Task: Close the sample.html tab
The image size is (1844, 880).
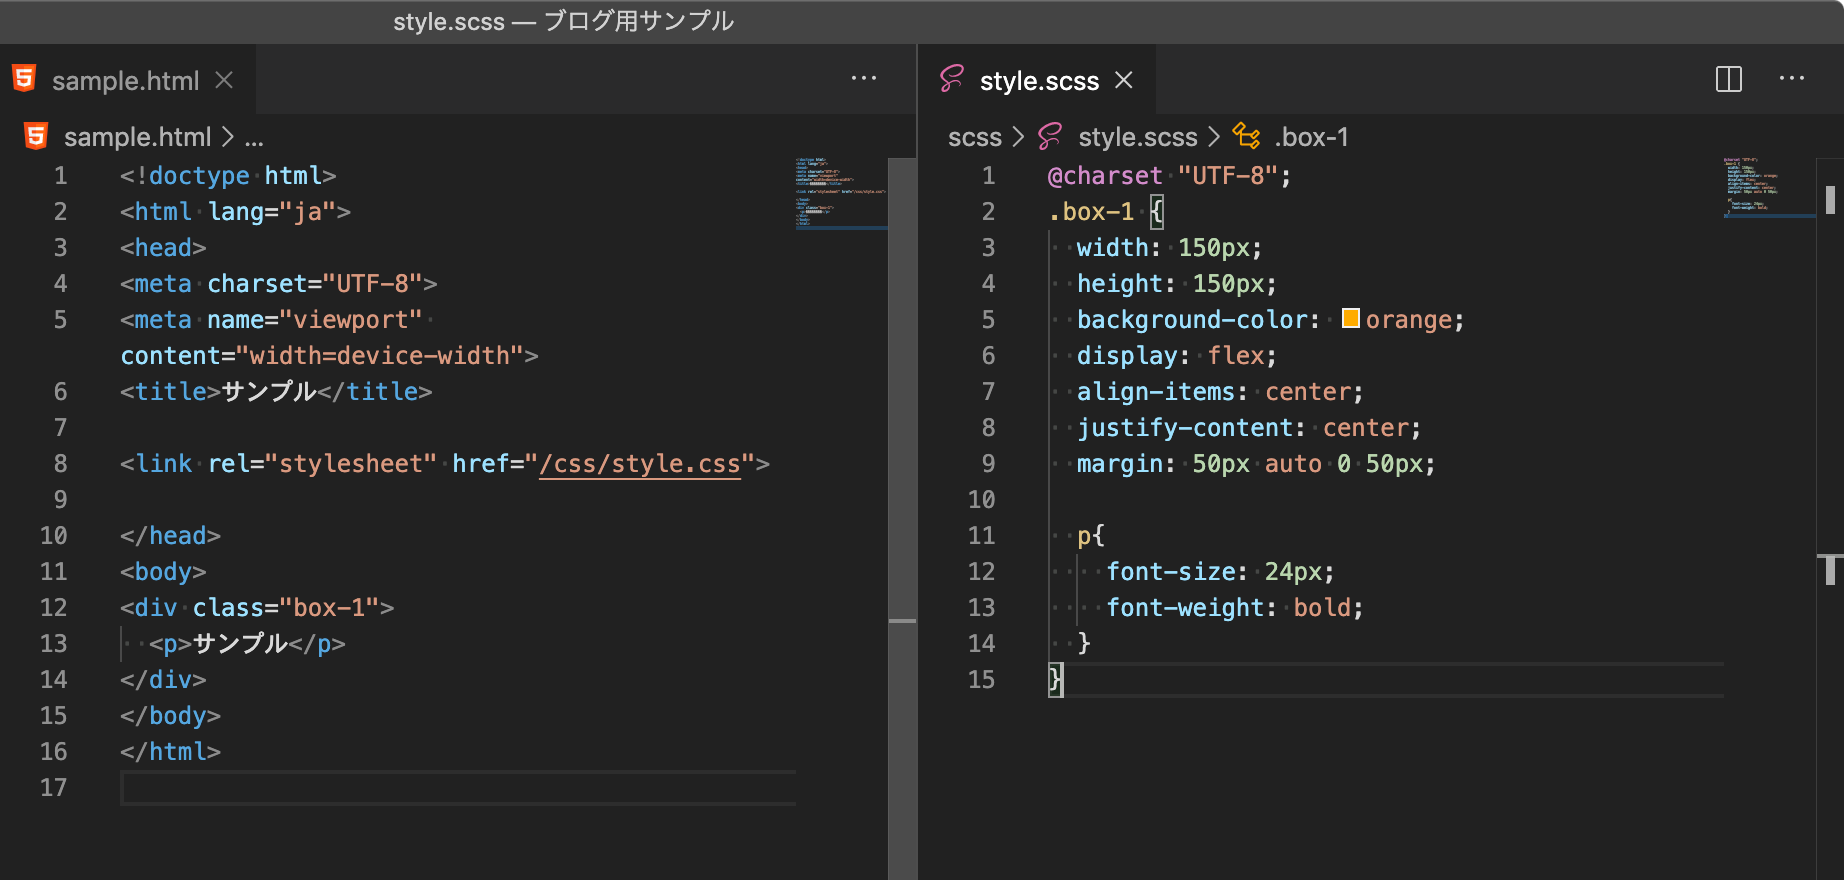Action: tap(224, 80)
